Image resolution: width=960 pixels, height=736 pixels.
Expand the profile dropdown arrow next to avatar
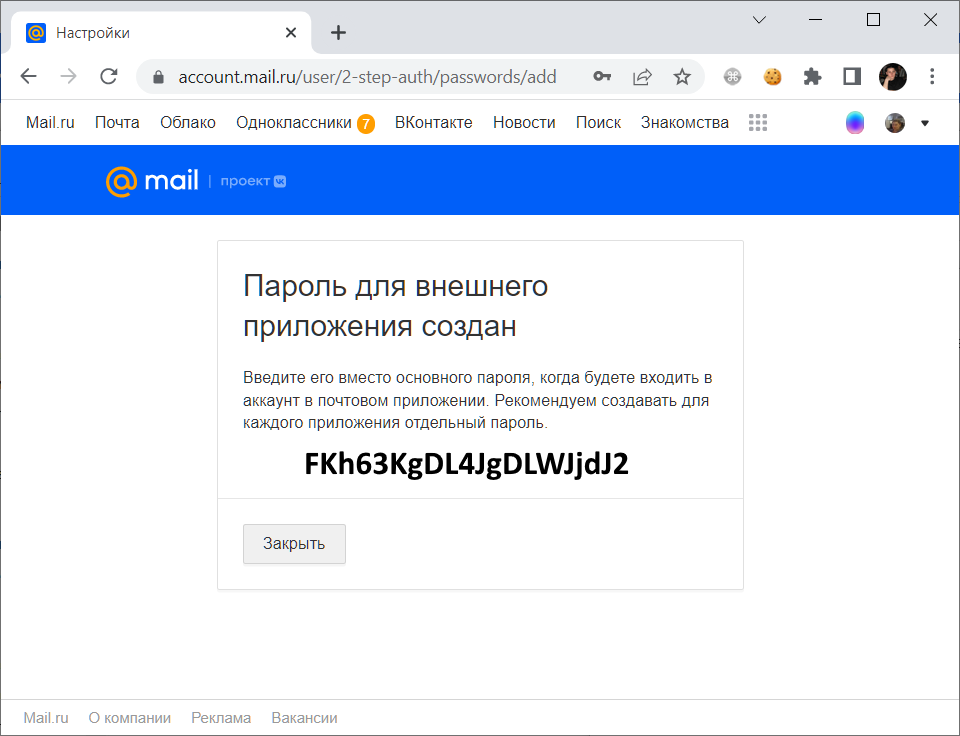point(925,122)
